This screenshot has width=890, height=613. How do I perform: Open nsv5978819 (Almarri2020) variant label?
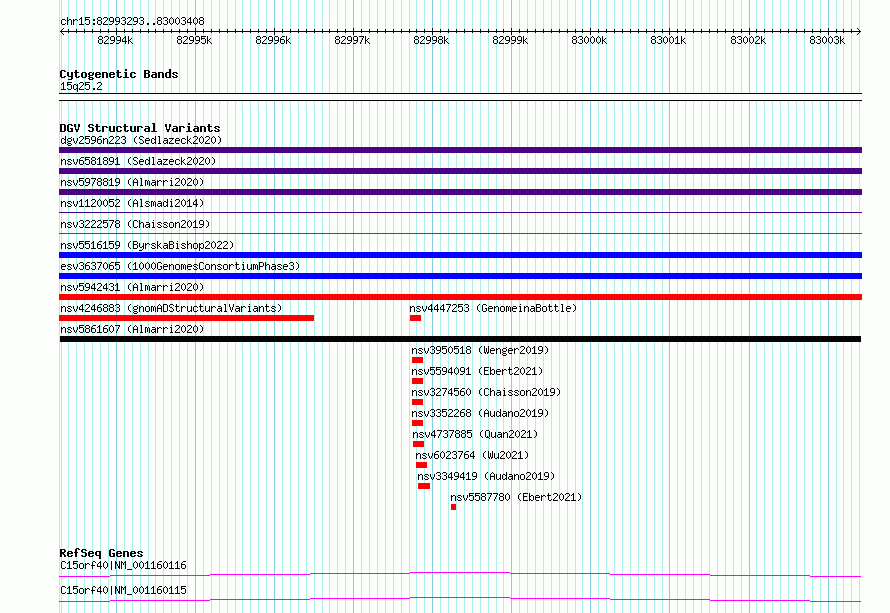(132, 182)
